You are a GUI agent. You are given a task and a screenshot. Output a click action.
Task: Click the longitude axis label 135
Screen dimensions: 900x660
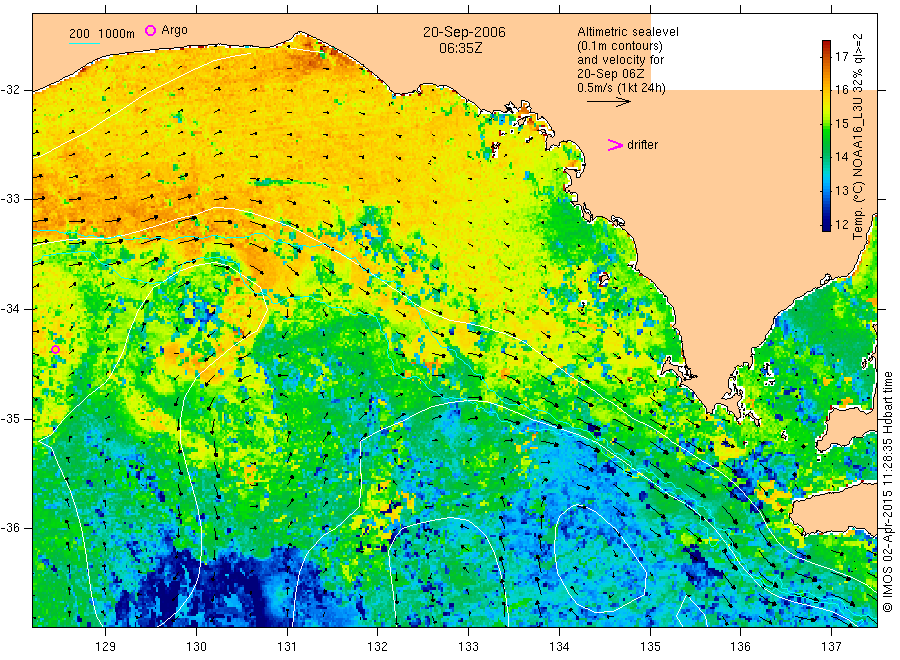tap(650, 646)
